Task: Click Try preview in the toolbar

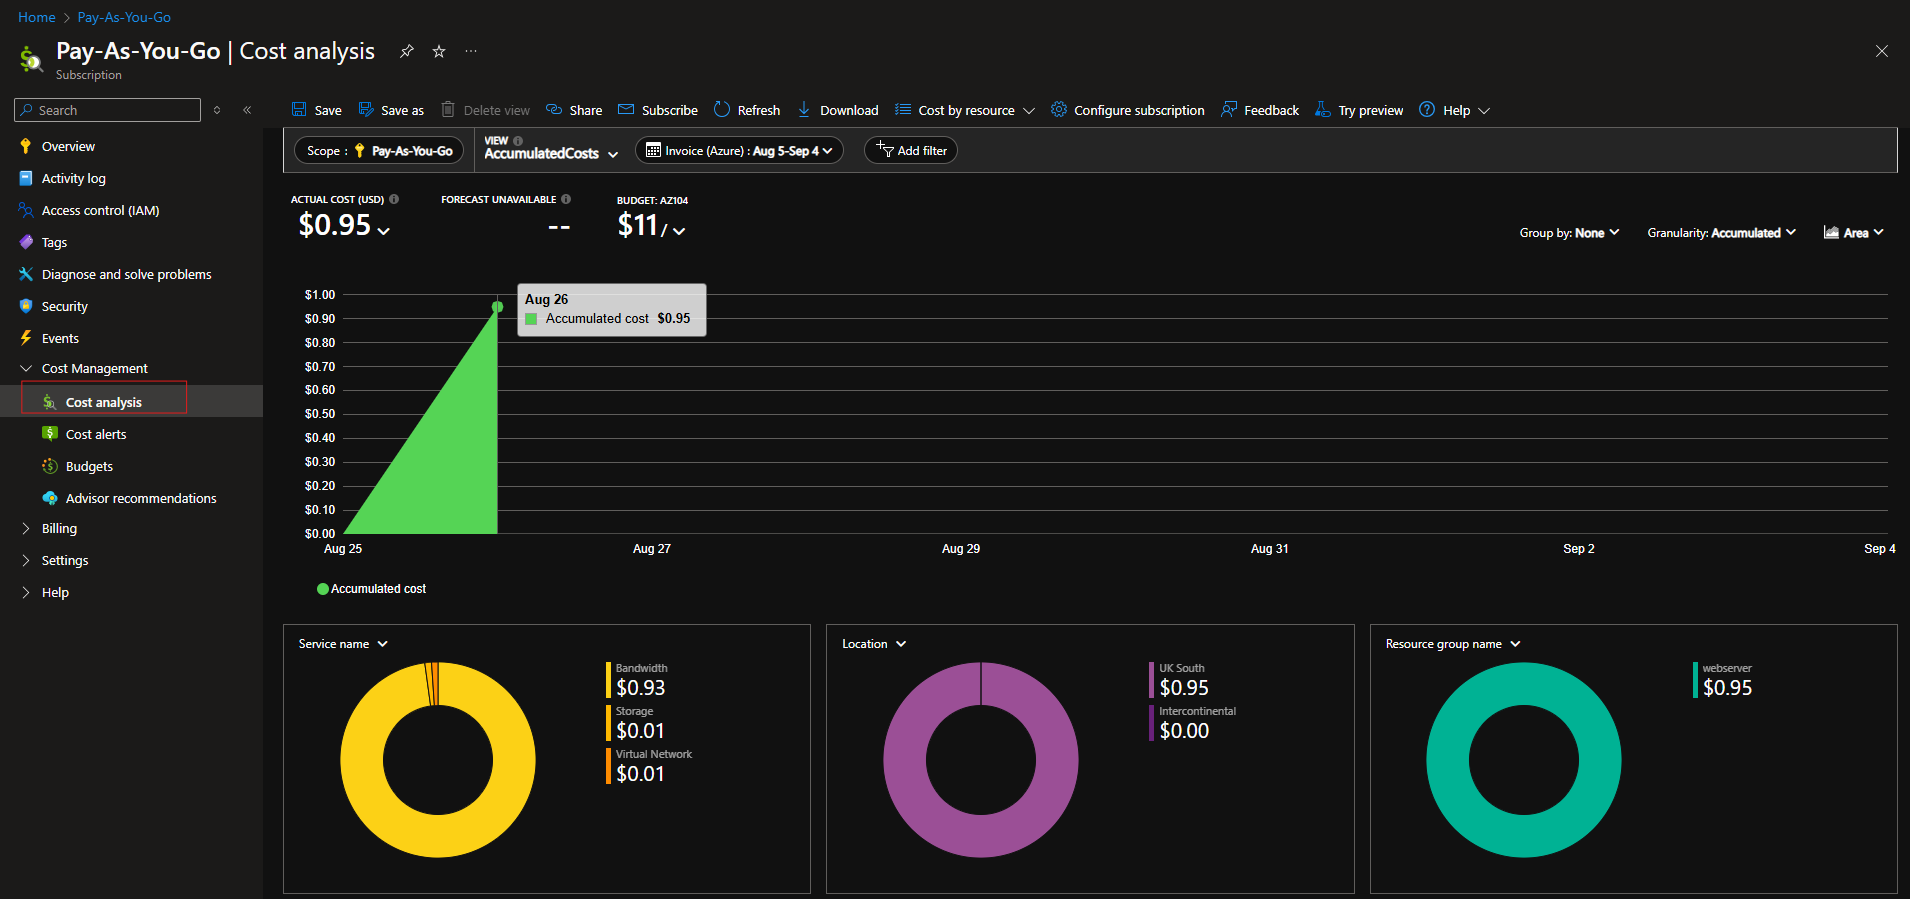Action: tap(1359, 110)
